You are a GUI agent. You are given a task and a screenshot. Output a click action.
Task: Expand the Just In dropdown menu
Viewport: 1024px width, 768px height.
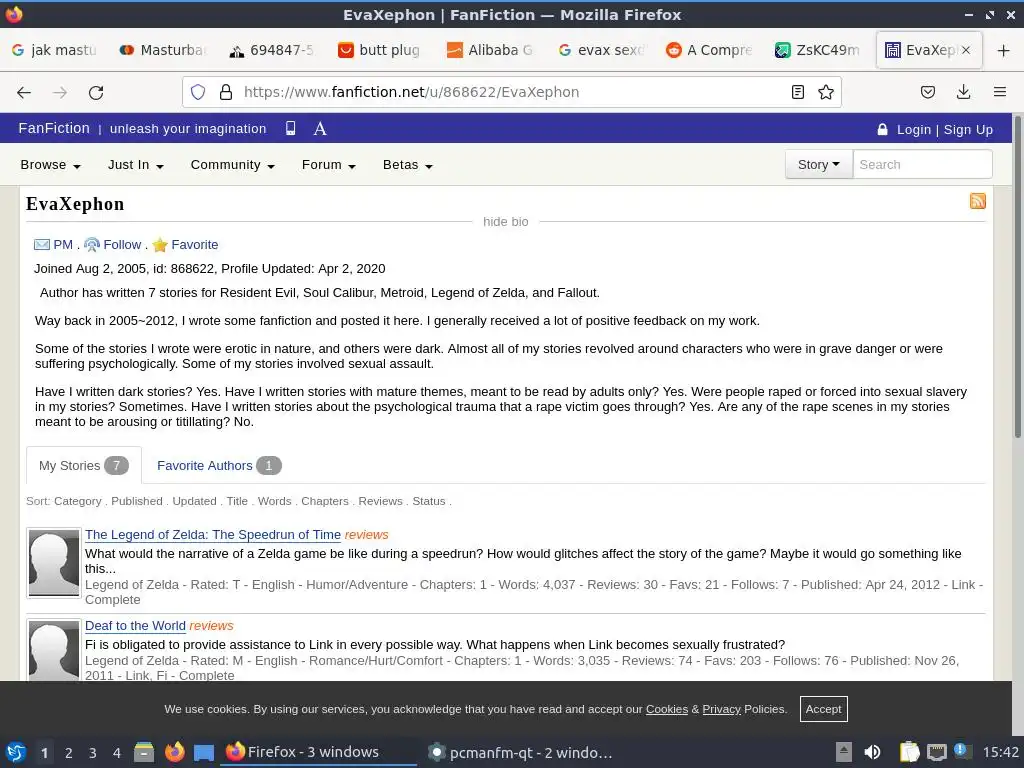coord(136,165)
